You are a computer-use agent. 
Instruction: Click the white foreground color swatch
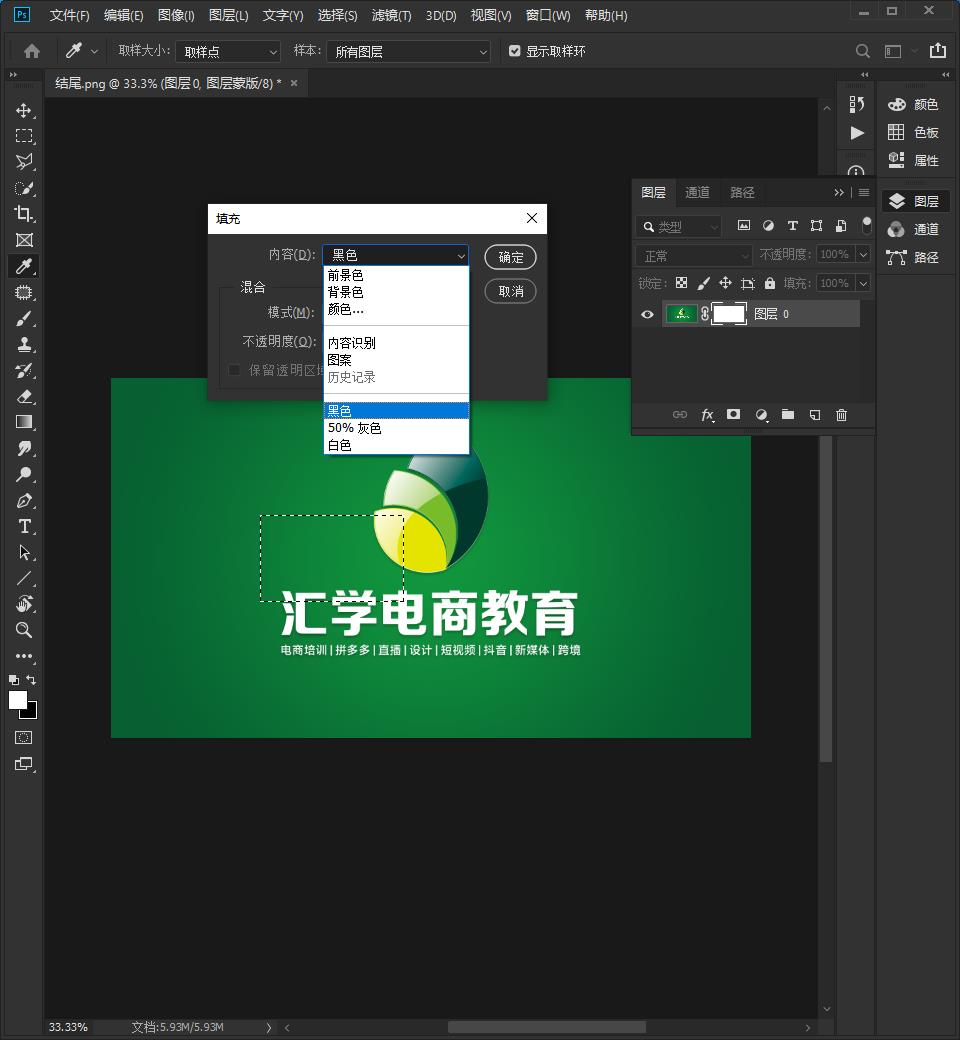coord(17,699)
